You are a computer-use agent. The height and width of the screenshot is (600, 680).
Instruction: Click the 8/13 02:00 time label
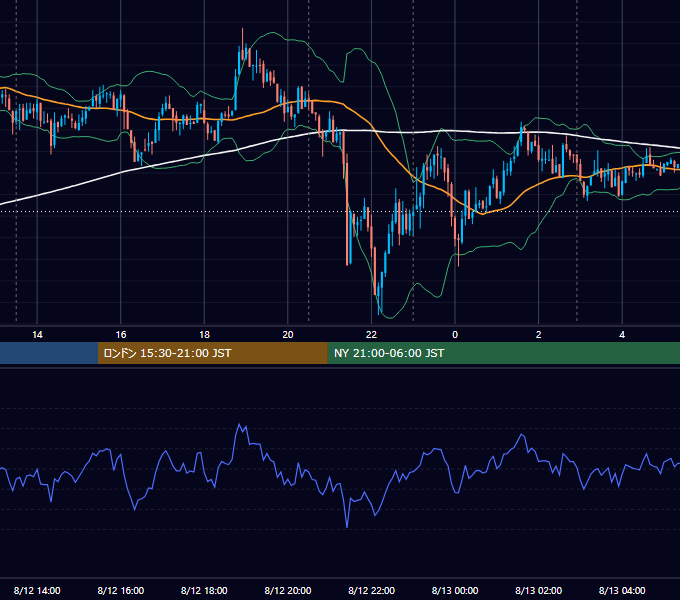[538, 590]
